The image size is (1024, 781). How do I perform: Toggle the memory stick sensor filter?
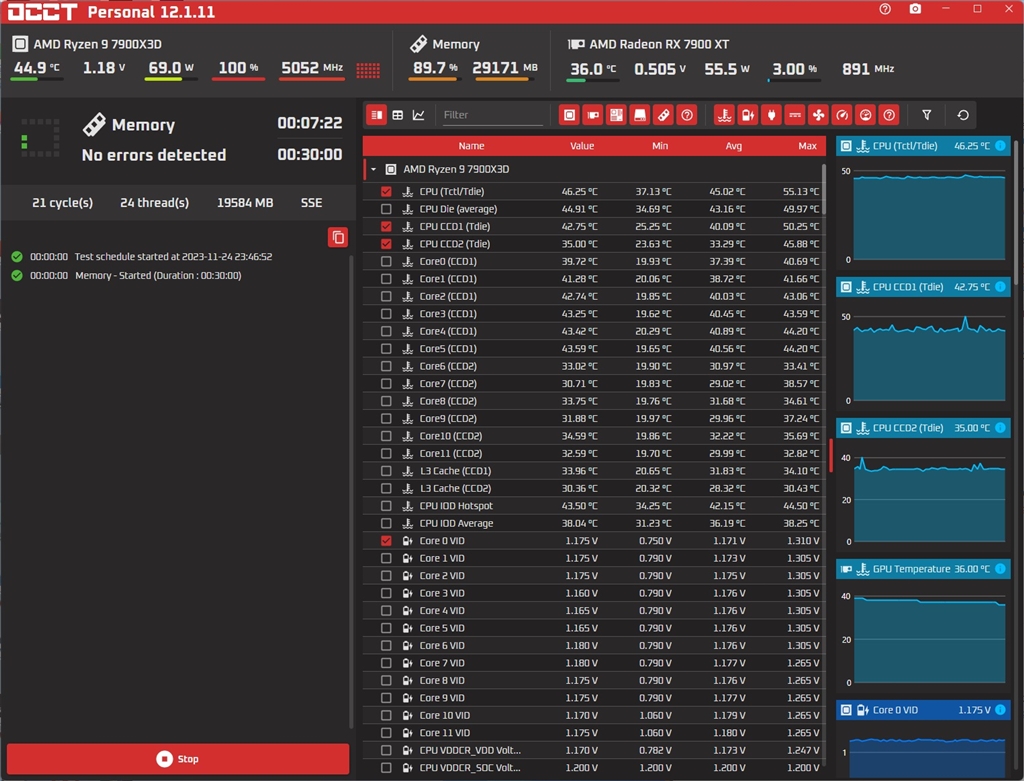pos(664,115)
